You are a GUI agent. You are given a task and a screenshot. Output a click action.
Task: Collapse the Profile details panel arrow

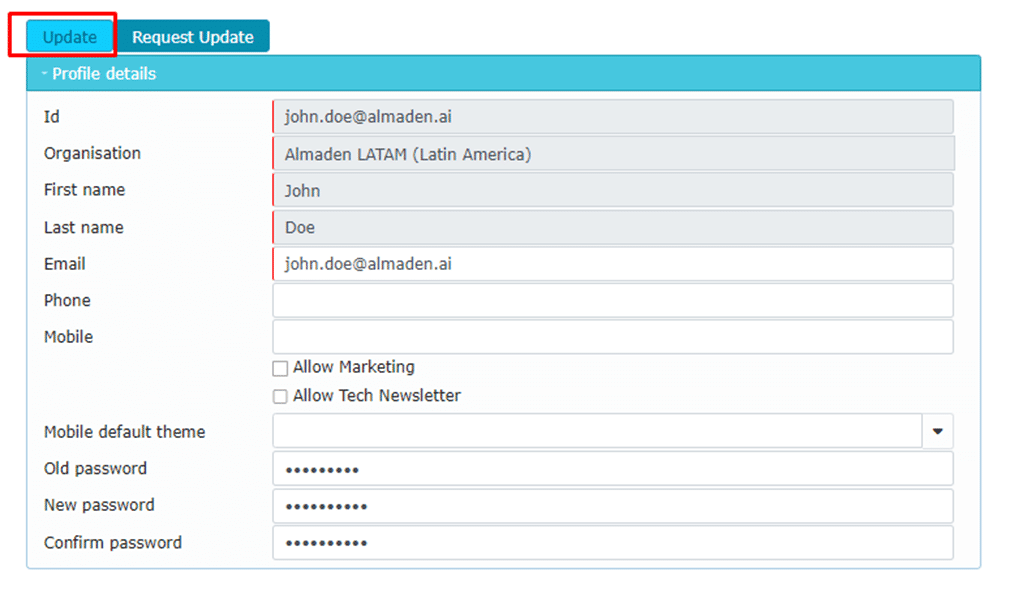pos(44,73)
